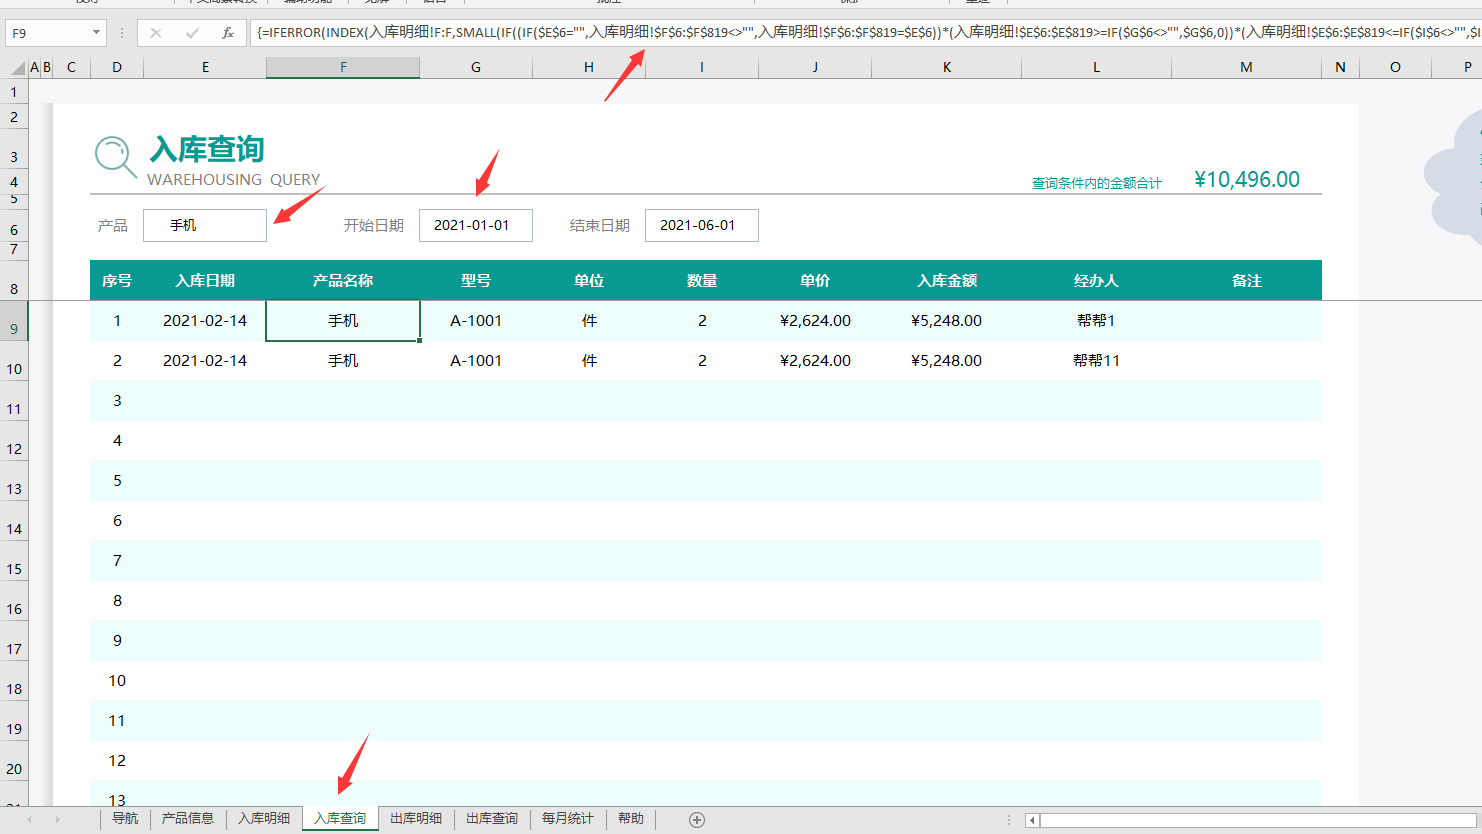Click A-1001 model cell in row 10

[x=476, y=361]
